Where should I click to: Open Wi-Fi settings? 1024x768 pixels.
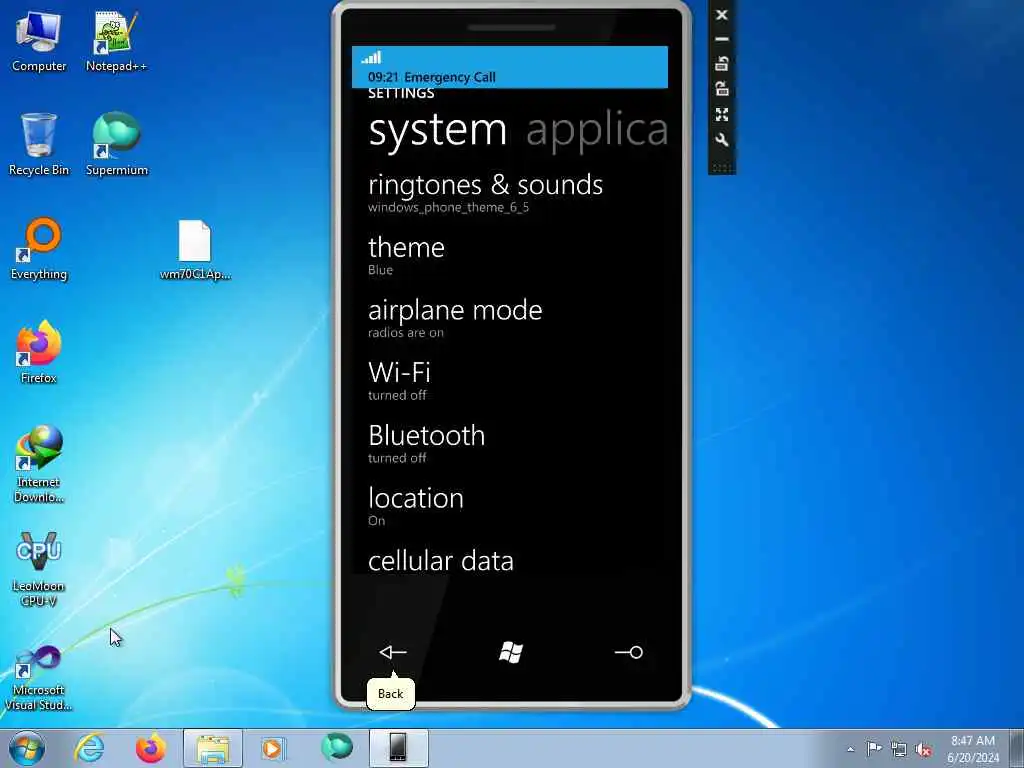(399, 380)
